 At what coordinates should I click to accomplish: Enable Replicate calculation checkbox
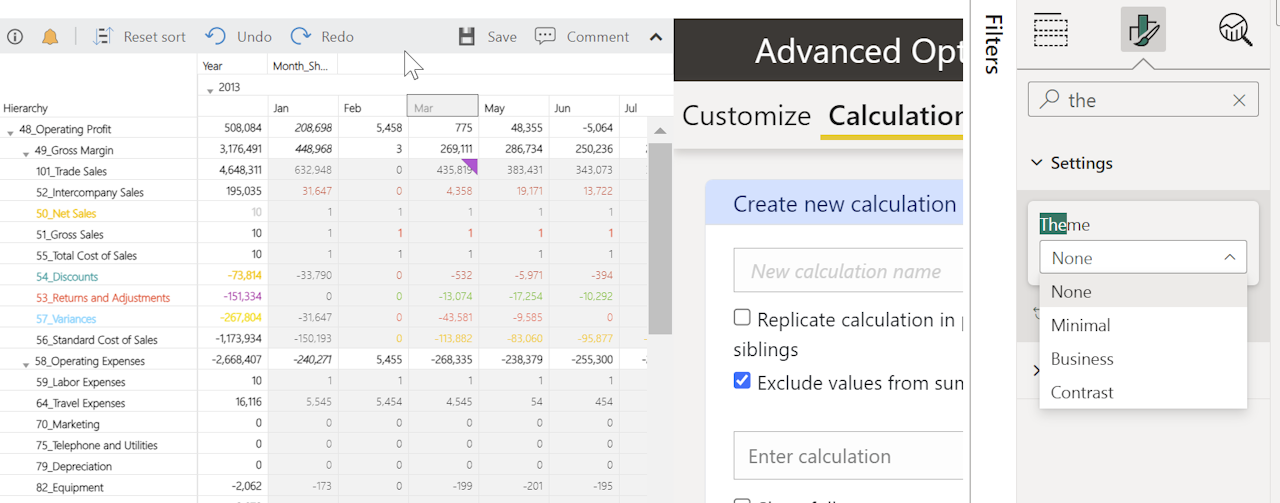[x=742, y=318]
